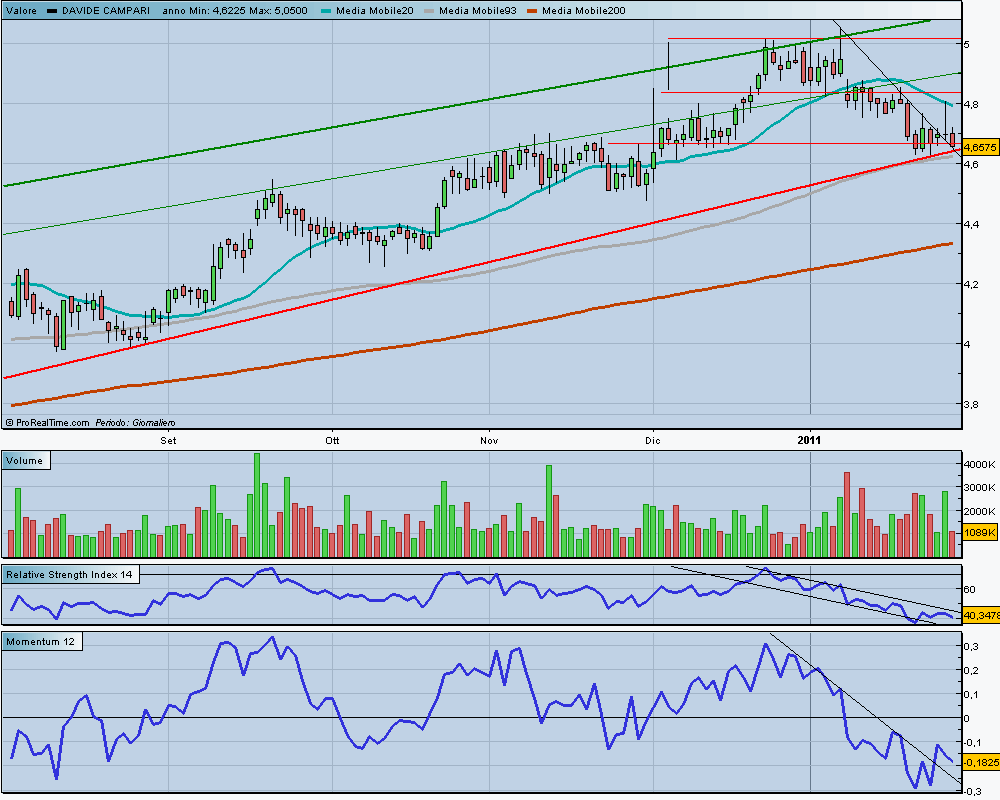Select the "Relative Strength Index 14" label
The width and height of the screenshot is (1000, 800).
(70, 575)
